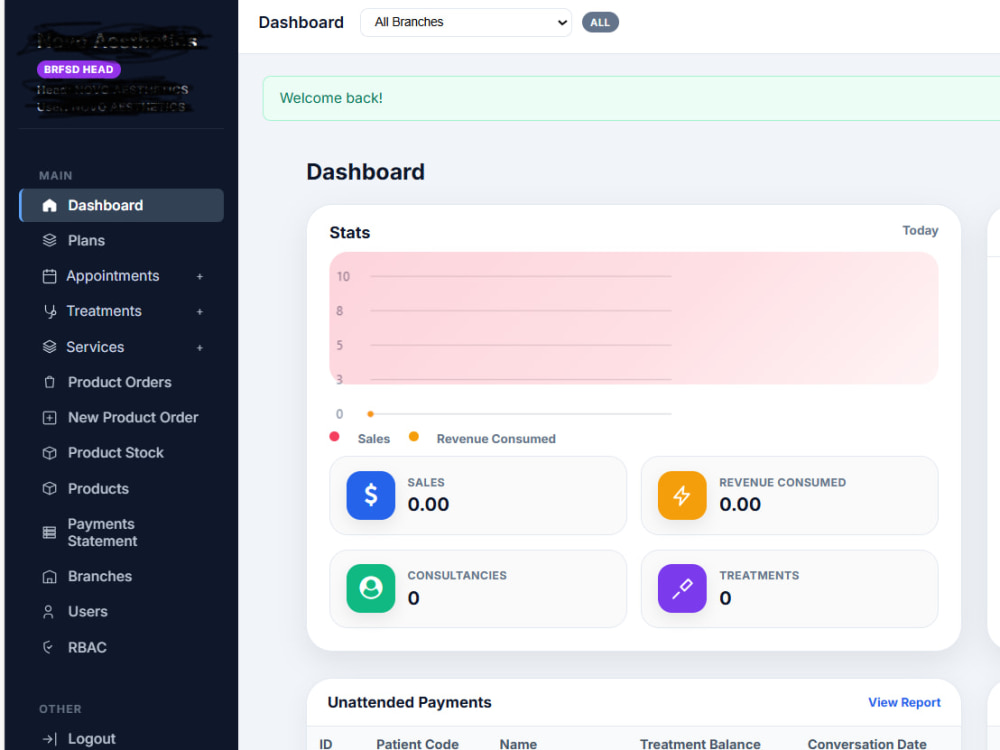The image size is (1000, 750).
Task: Expand the Services submenu plus
Action: pyautogui.click(x=200, y=348)
